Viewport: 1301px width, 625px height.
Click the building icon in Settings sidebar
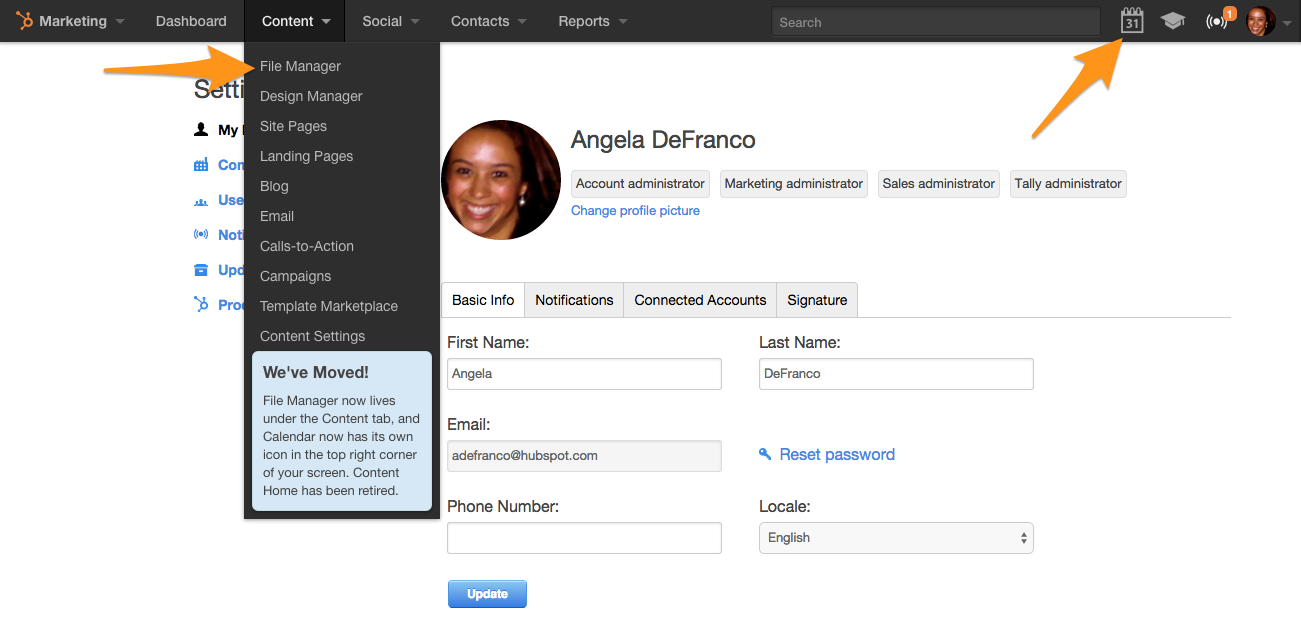point(201,165)
